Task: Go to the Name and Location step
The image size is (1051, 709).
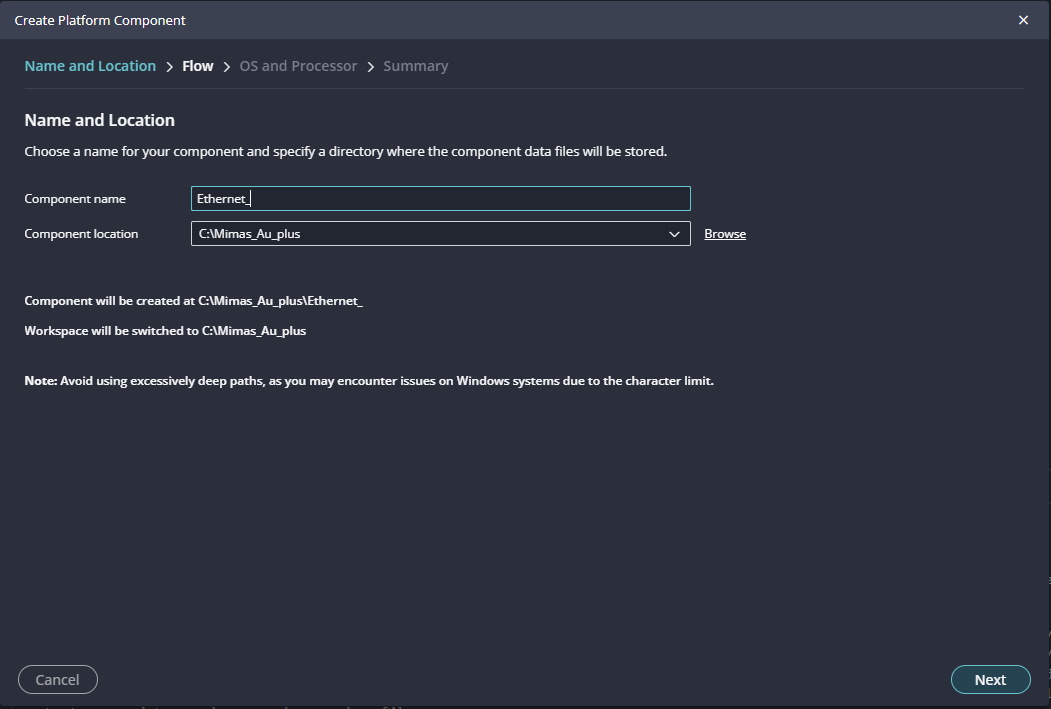Action: point(90,66)
